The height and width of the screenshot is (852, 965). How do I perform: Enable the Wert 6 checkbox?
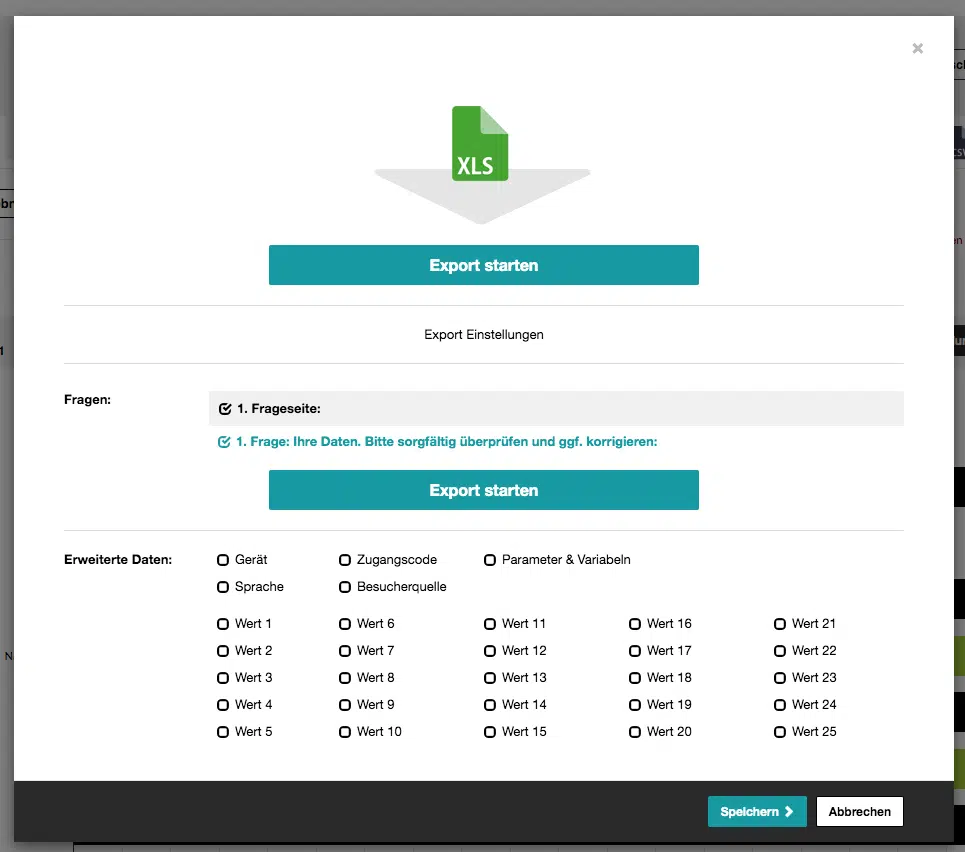click(345, 624)
